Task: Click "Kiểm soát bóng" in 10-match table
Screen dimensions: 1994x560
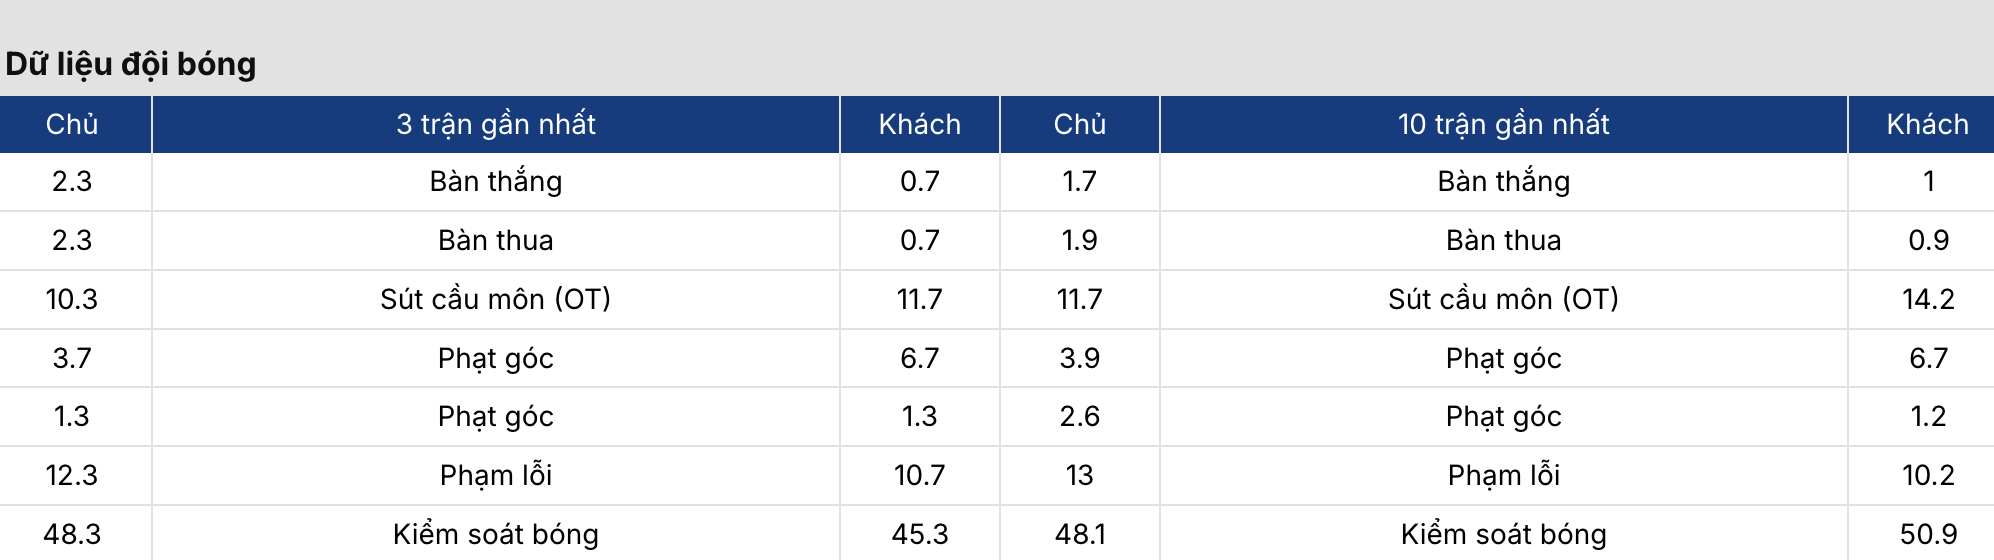Action: coord(1503,534)
